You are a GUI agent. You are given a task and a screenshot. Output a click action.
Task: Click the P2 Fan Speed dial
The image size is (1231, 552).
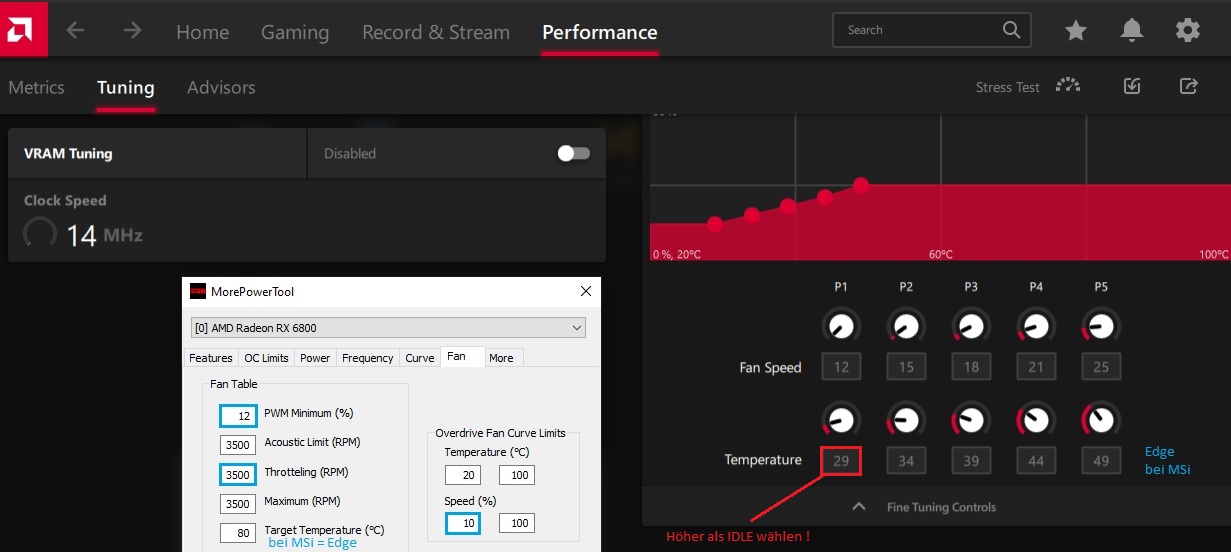pyautogui.click(x=906, y=325)
